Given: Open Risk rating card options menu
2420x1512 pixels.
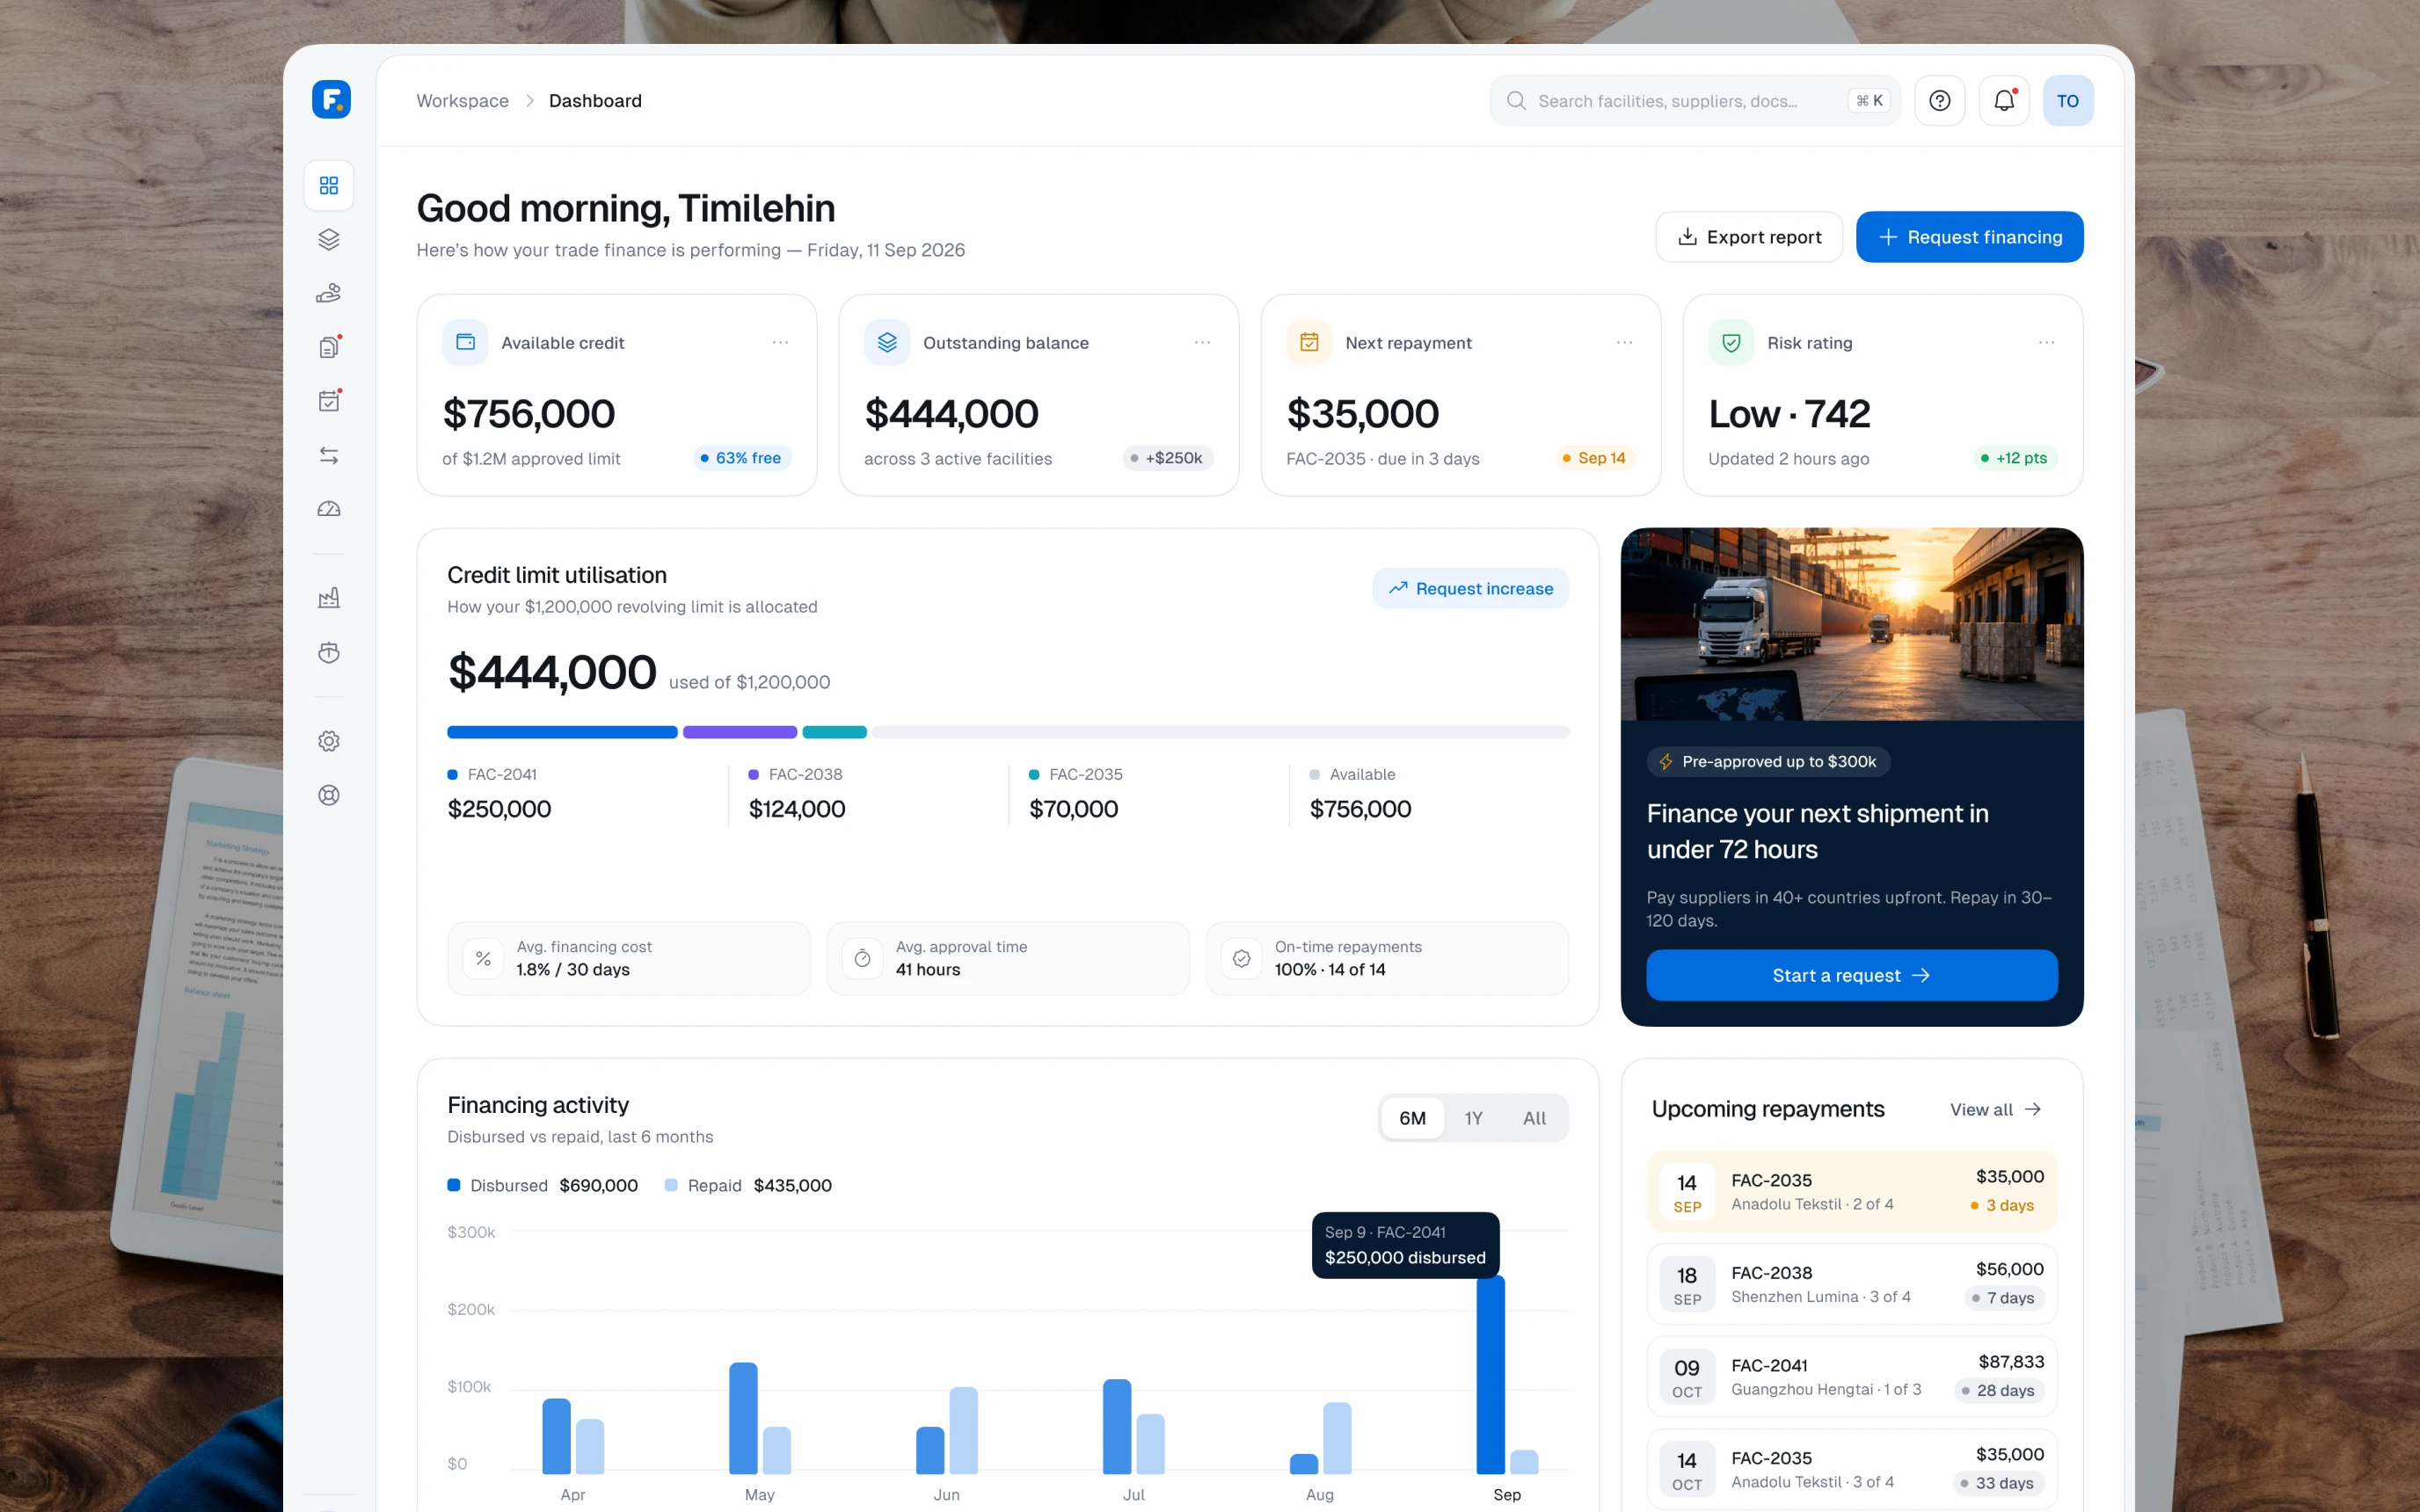Looking at the screenshot, I should point(2047,343).
